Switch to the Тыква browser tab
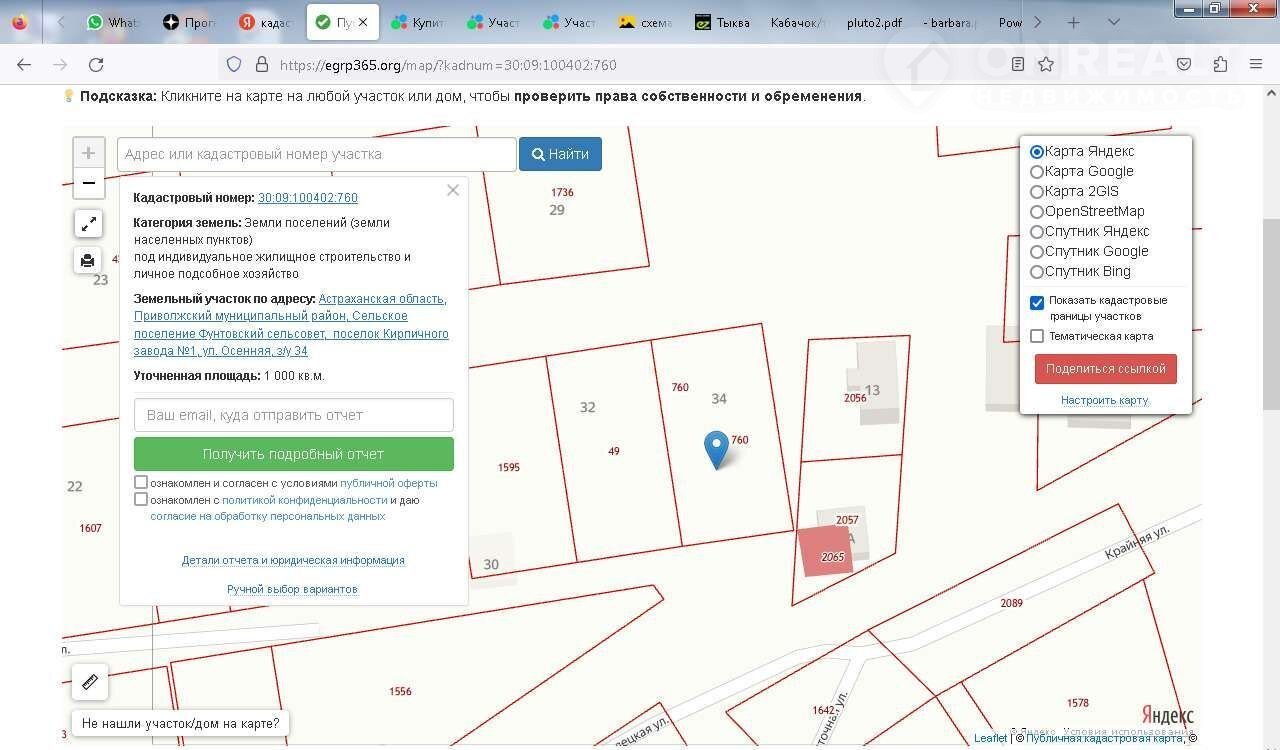The image size is (1280, 750). tap(724, 22)
